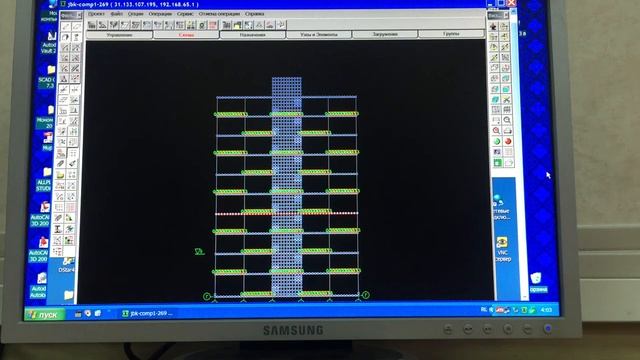The width and height of the screenshot is (640, 360).
Task: Click the green node marker at bottom-right of frame
Action: point(365,295)
